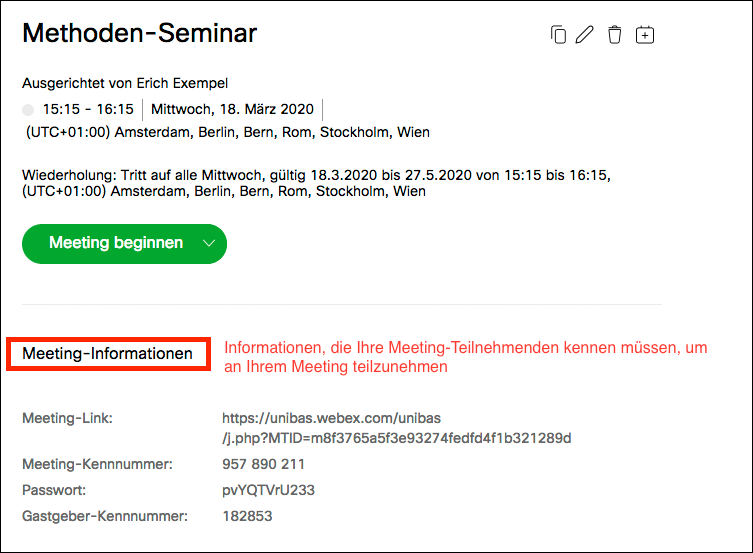The image size is (753, 553).
Task: Click the password value pvYQTVrU233
Action: pyautogui.click(x=269, y=490)
